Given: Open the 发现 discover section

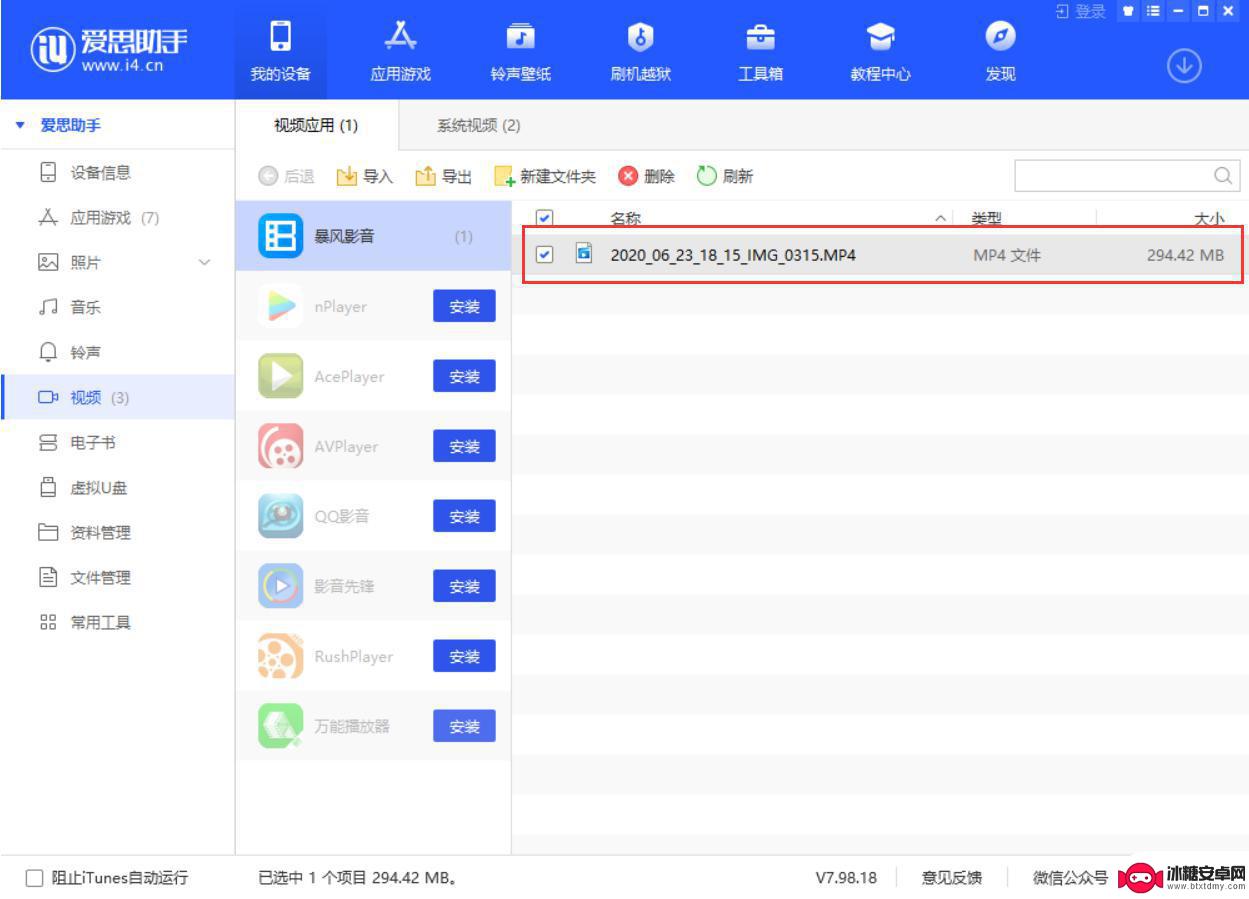Looking at the screenshot, I should pos(1000,51).
